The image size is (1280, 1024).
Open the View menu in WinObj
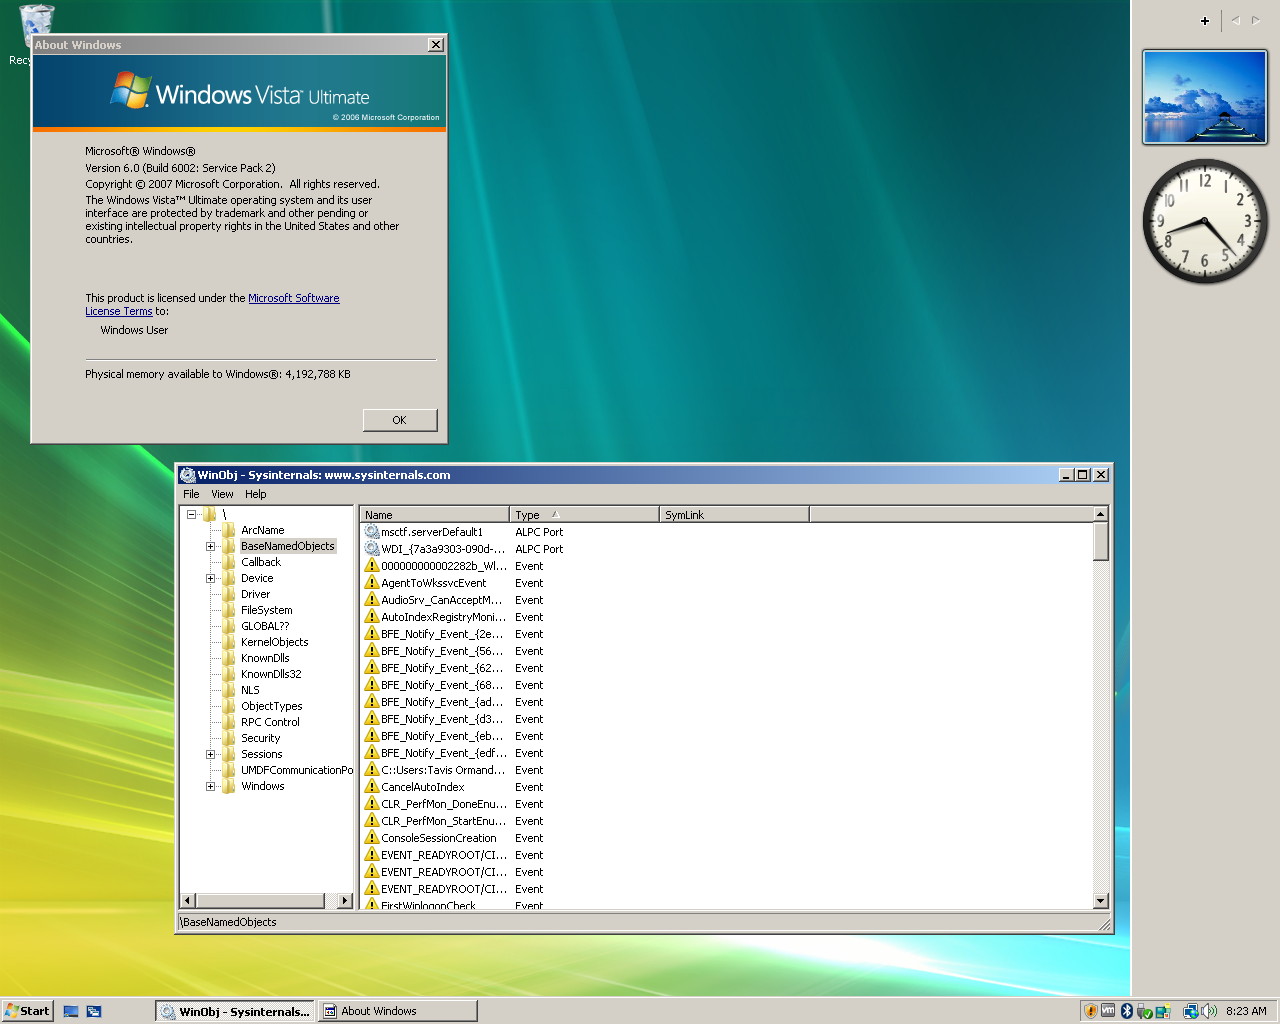(x=222, y=494)
